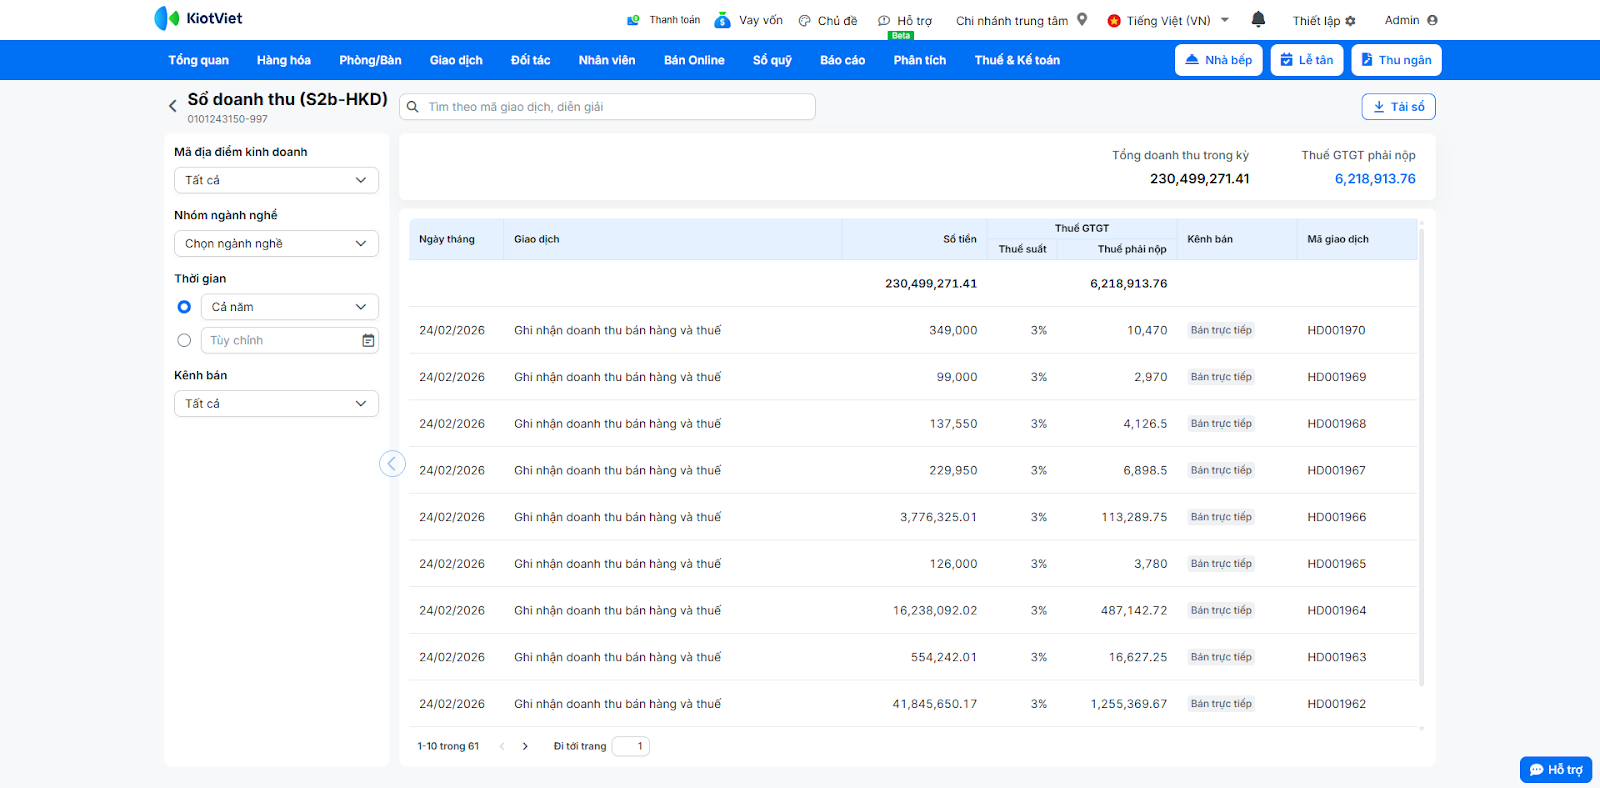The width and height of the screenshot is (1600, 788).
Task: Expand Mã địa điểm kinh doanh dropdown
Action: (x=276, y=180)
